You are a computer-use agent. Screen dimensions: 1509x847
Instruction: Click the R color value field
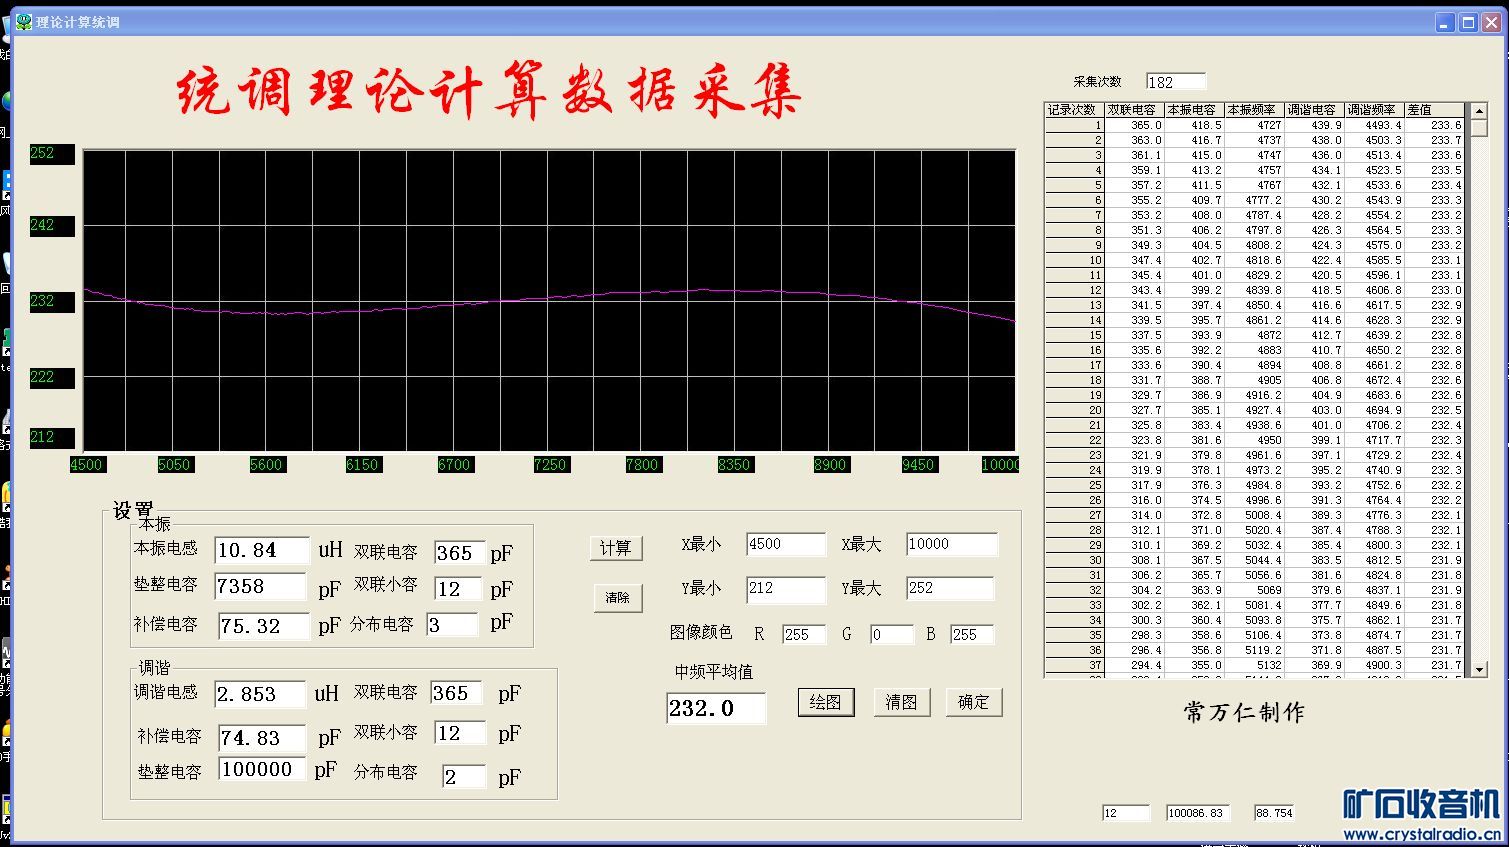(x=804, y=635)
